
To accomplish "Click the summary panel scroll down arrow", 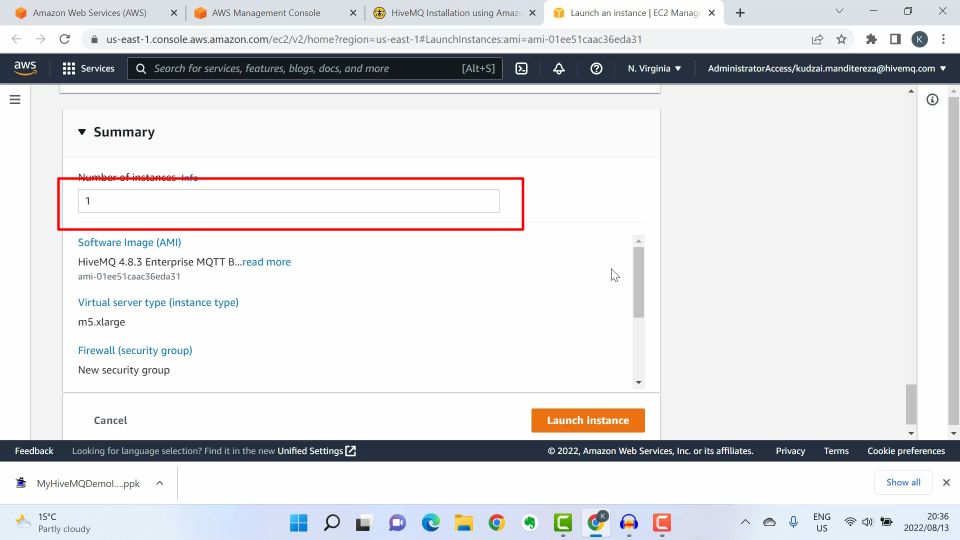I will pyautogui.click(x=639, y=383).
